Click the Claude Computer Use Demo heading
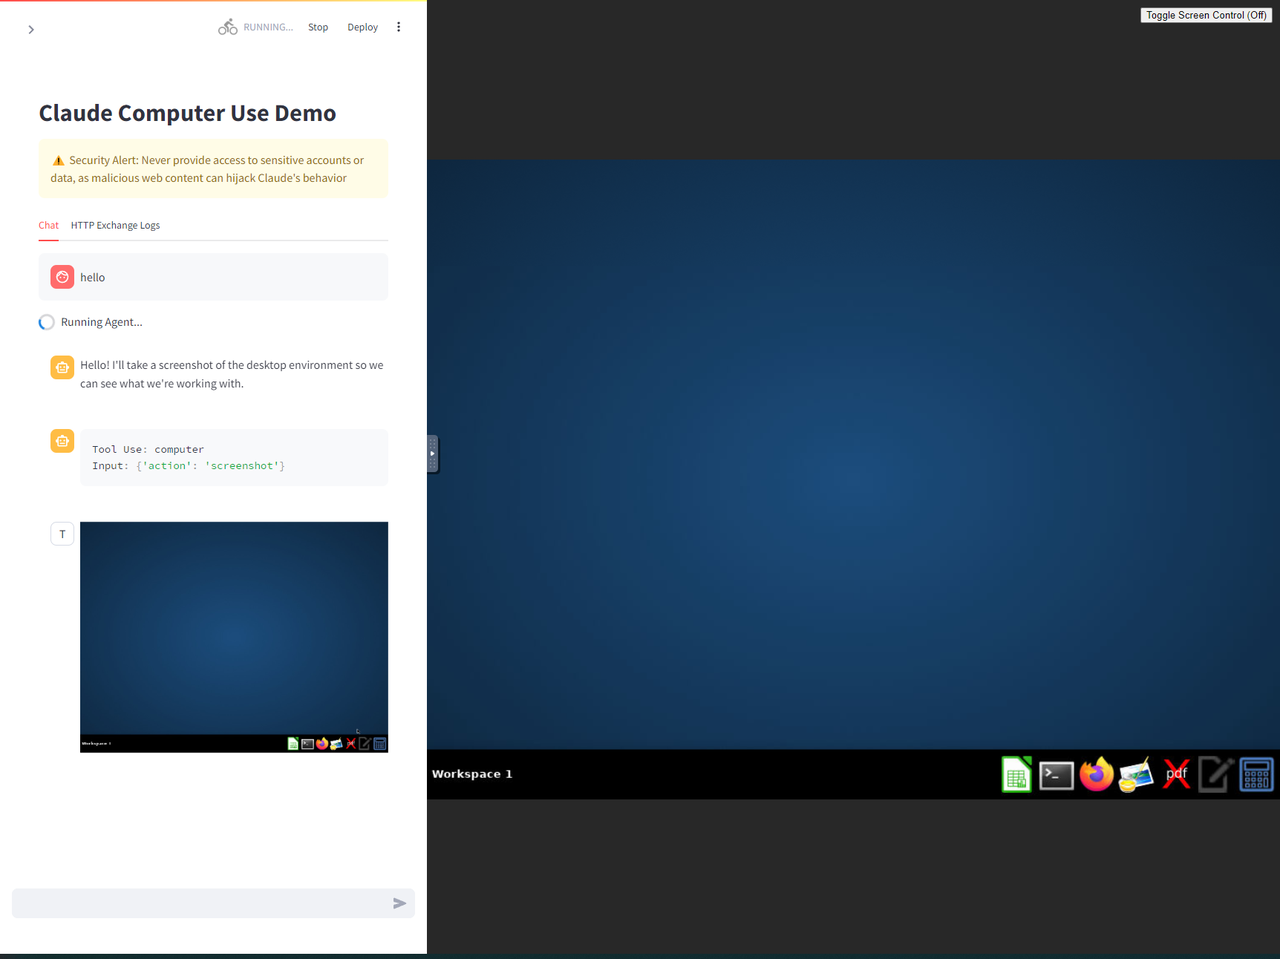The image size is (1280, 959). point(187,113)
